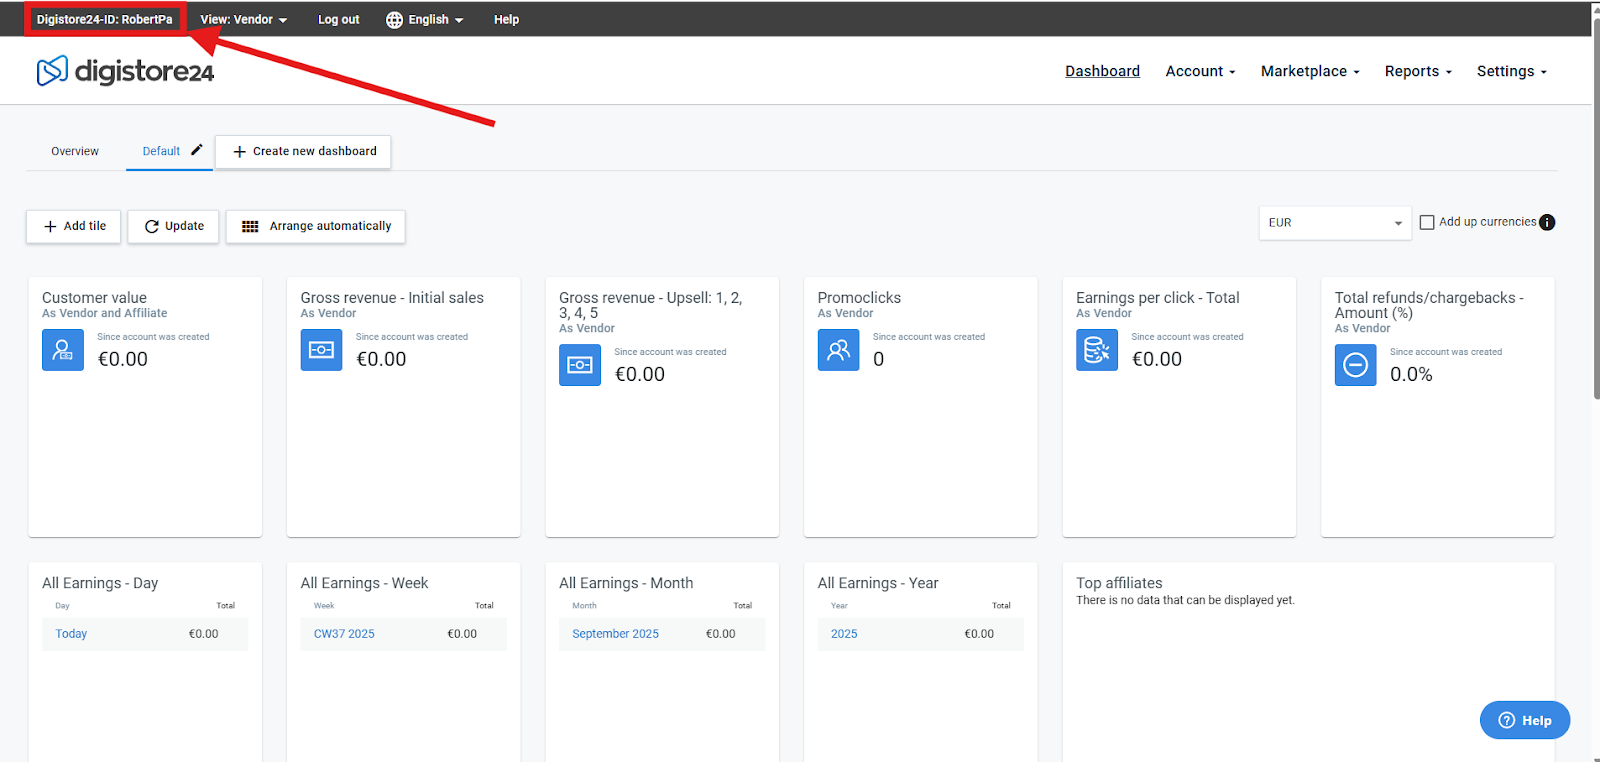Viewport: 1600px width, 762px height.
Task: Click the Total refunds/chargebacks tile icon
Action: pyautogui.click(x=1356, y=365)
